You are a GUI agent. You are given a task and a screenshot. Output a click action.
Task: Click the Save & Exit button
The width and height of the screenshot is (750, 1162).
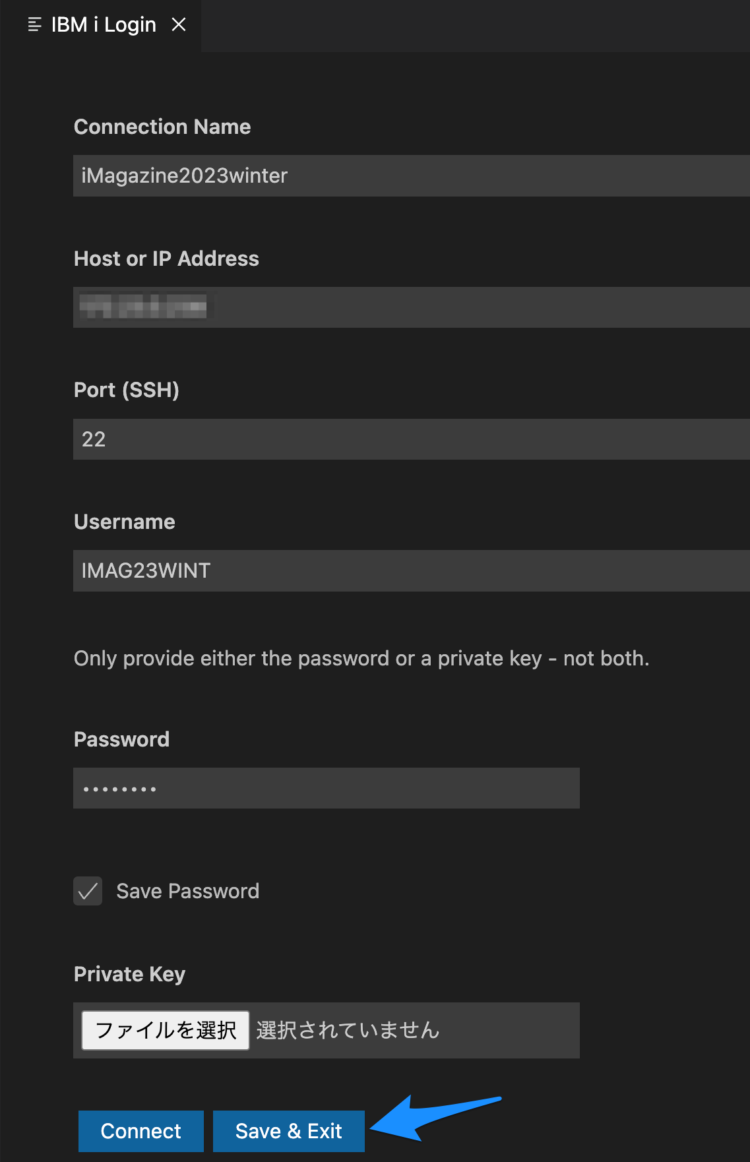288,1131
